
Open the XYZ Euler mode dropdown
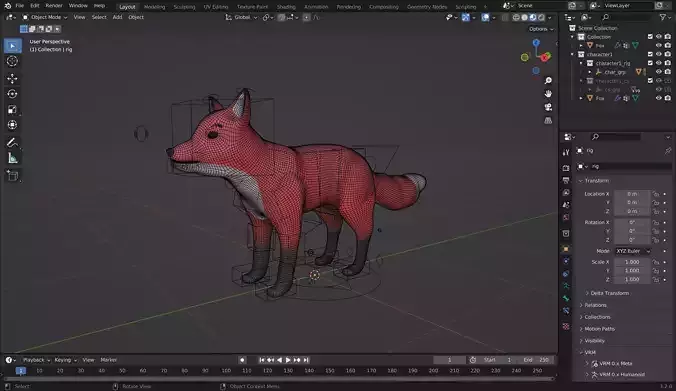point(632,251)
